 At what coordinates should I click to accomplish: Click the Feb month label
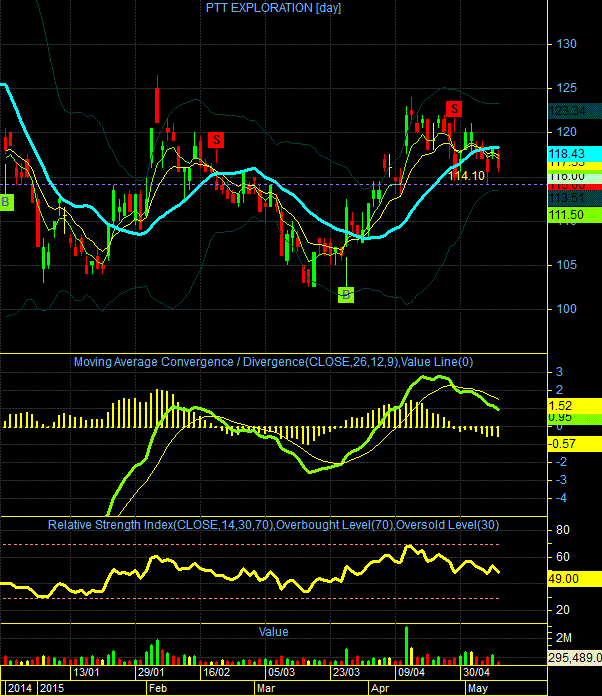click(x=158, y=688)
